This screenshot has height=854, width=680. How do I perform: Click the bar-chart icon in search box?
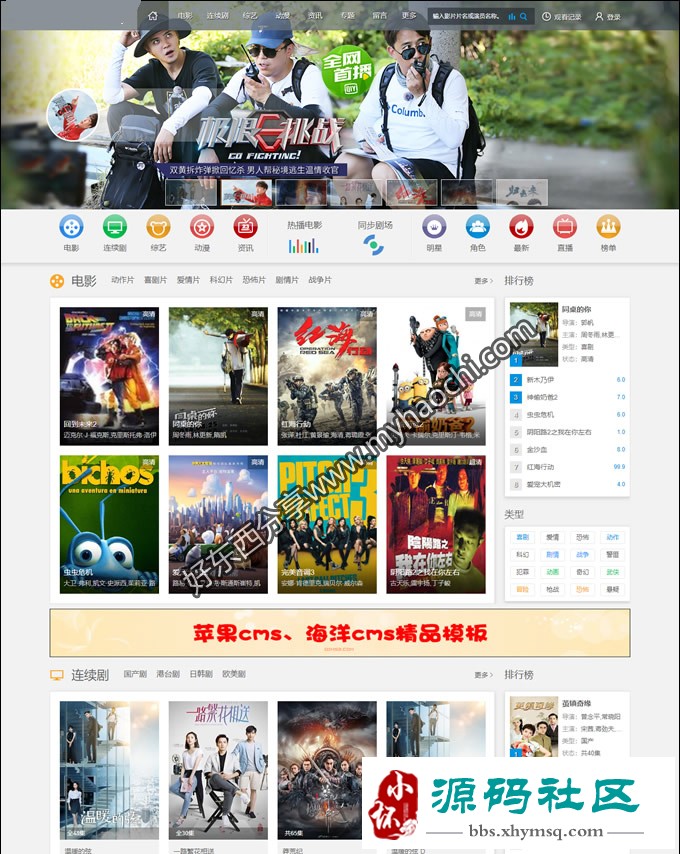click(x=512, y=16)
